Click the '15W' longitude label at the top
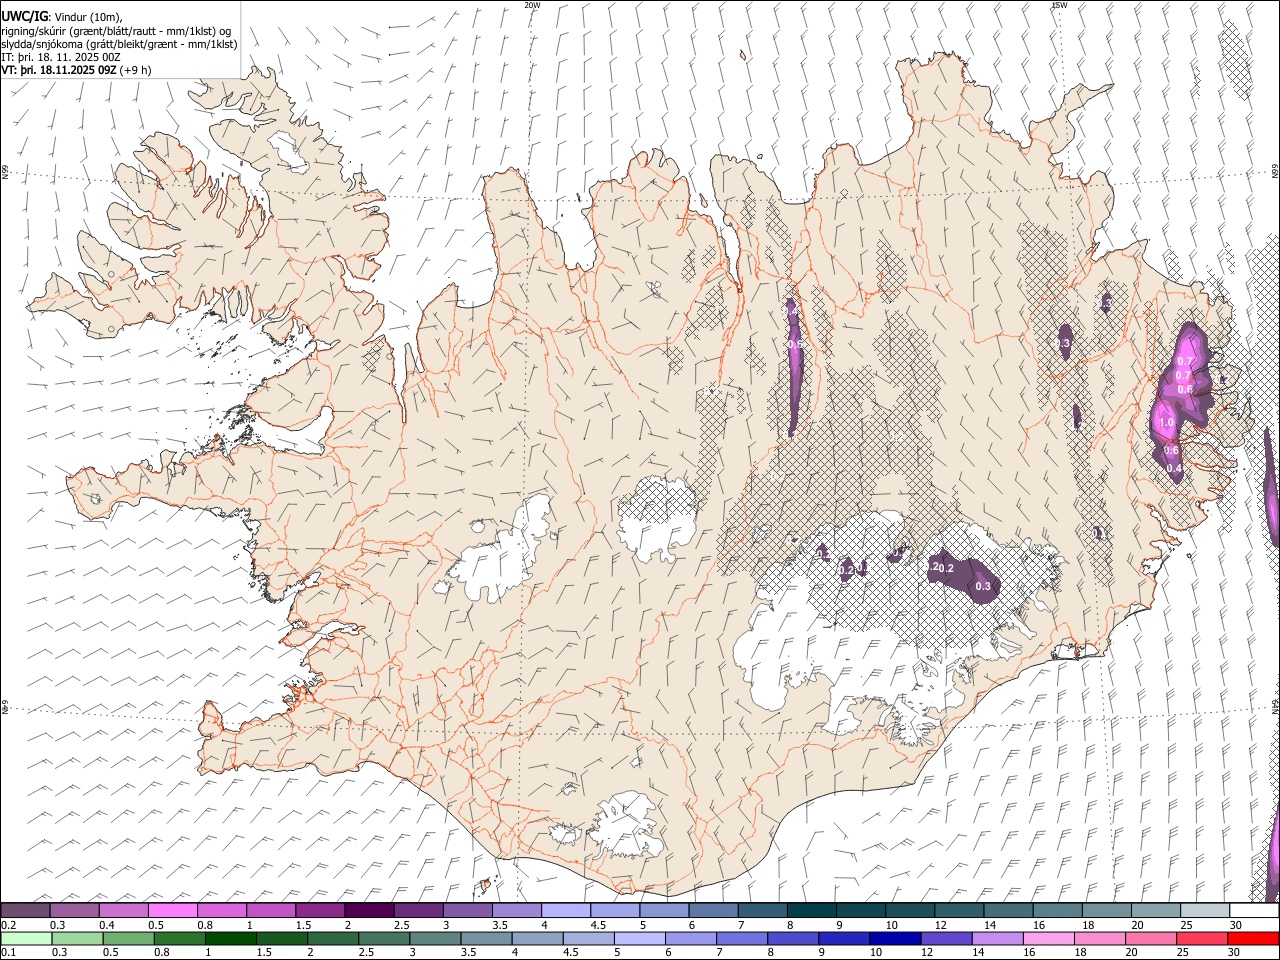 coord(1059,5)
